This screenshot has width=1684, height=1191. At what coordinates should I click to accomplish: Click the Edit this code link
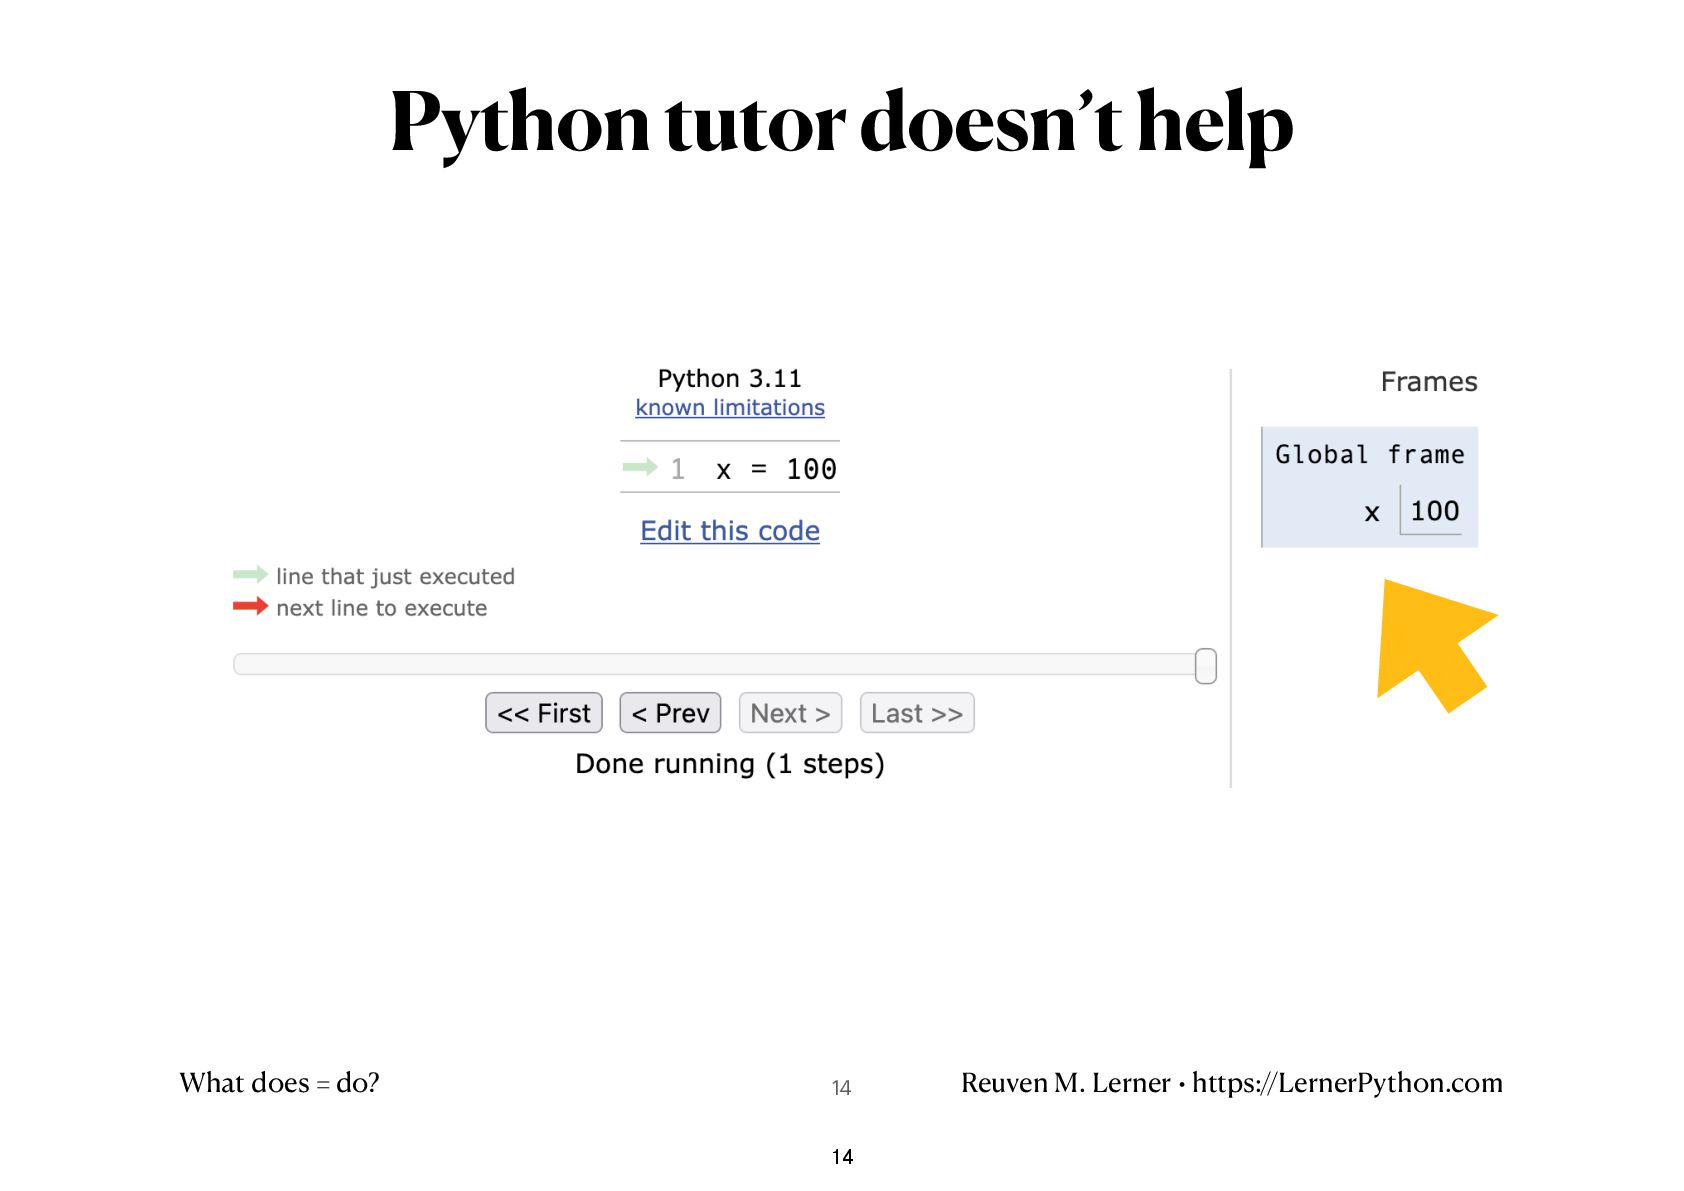click(730, 531)
